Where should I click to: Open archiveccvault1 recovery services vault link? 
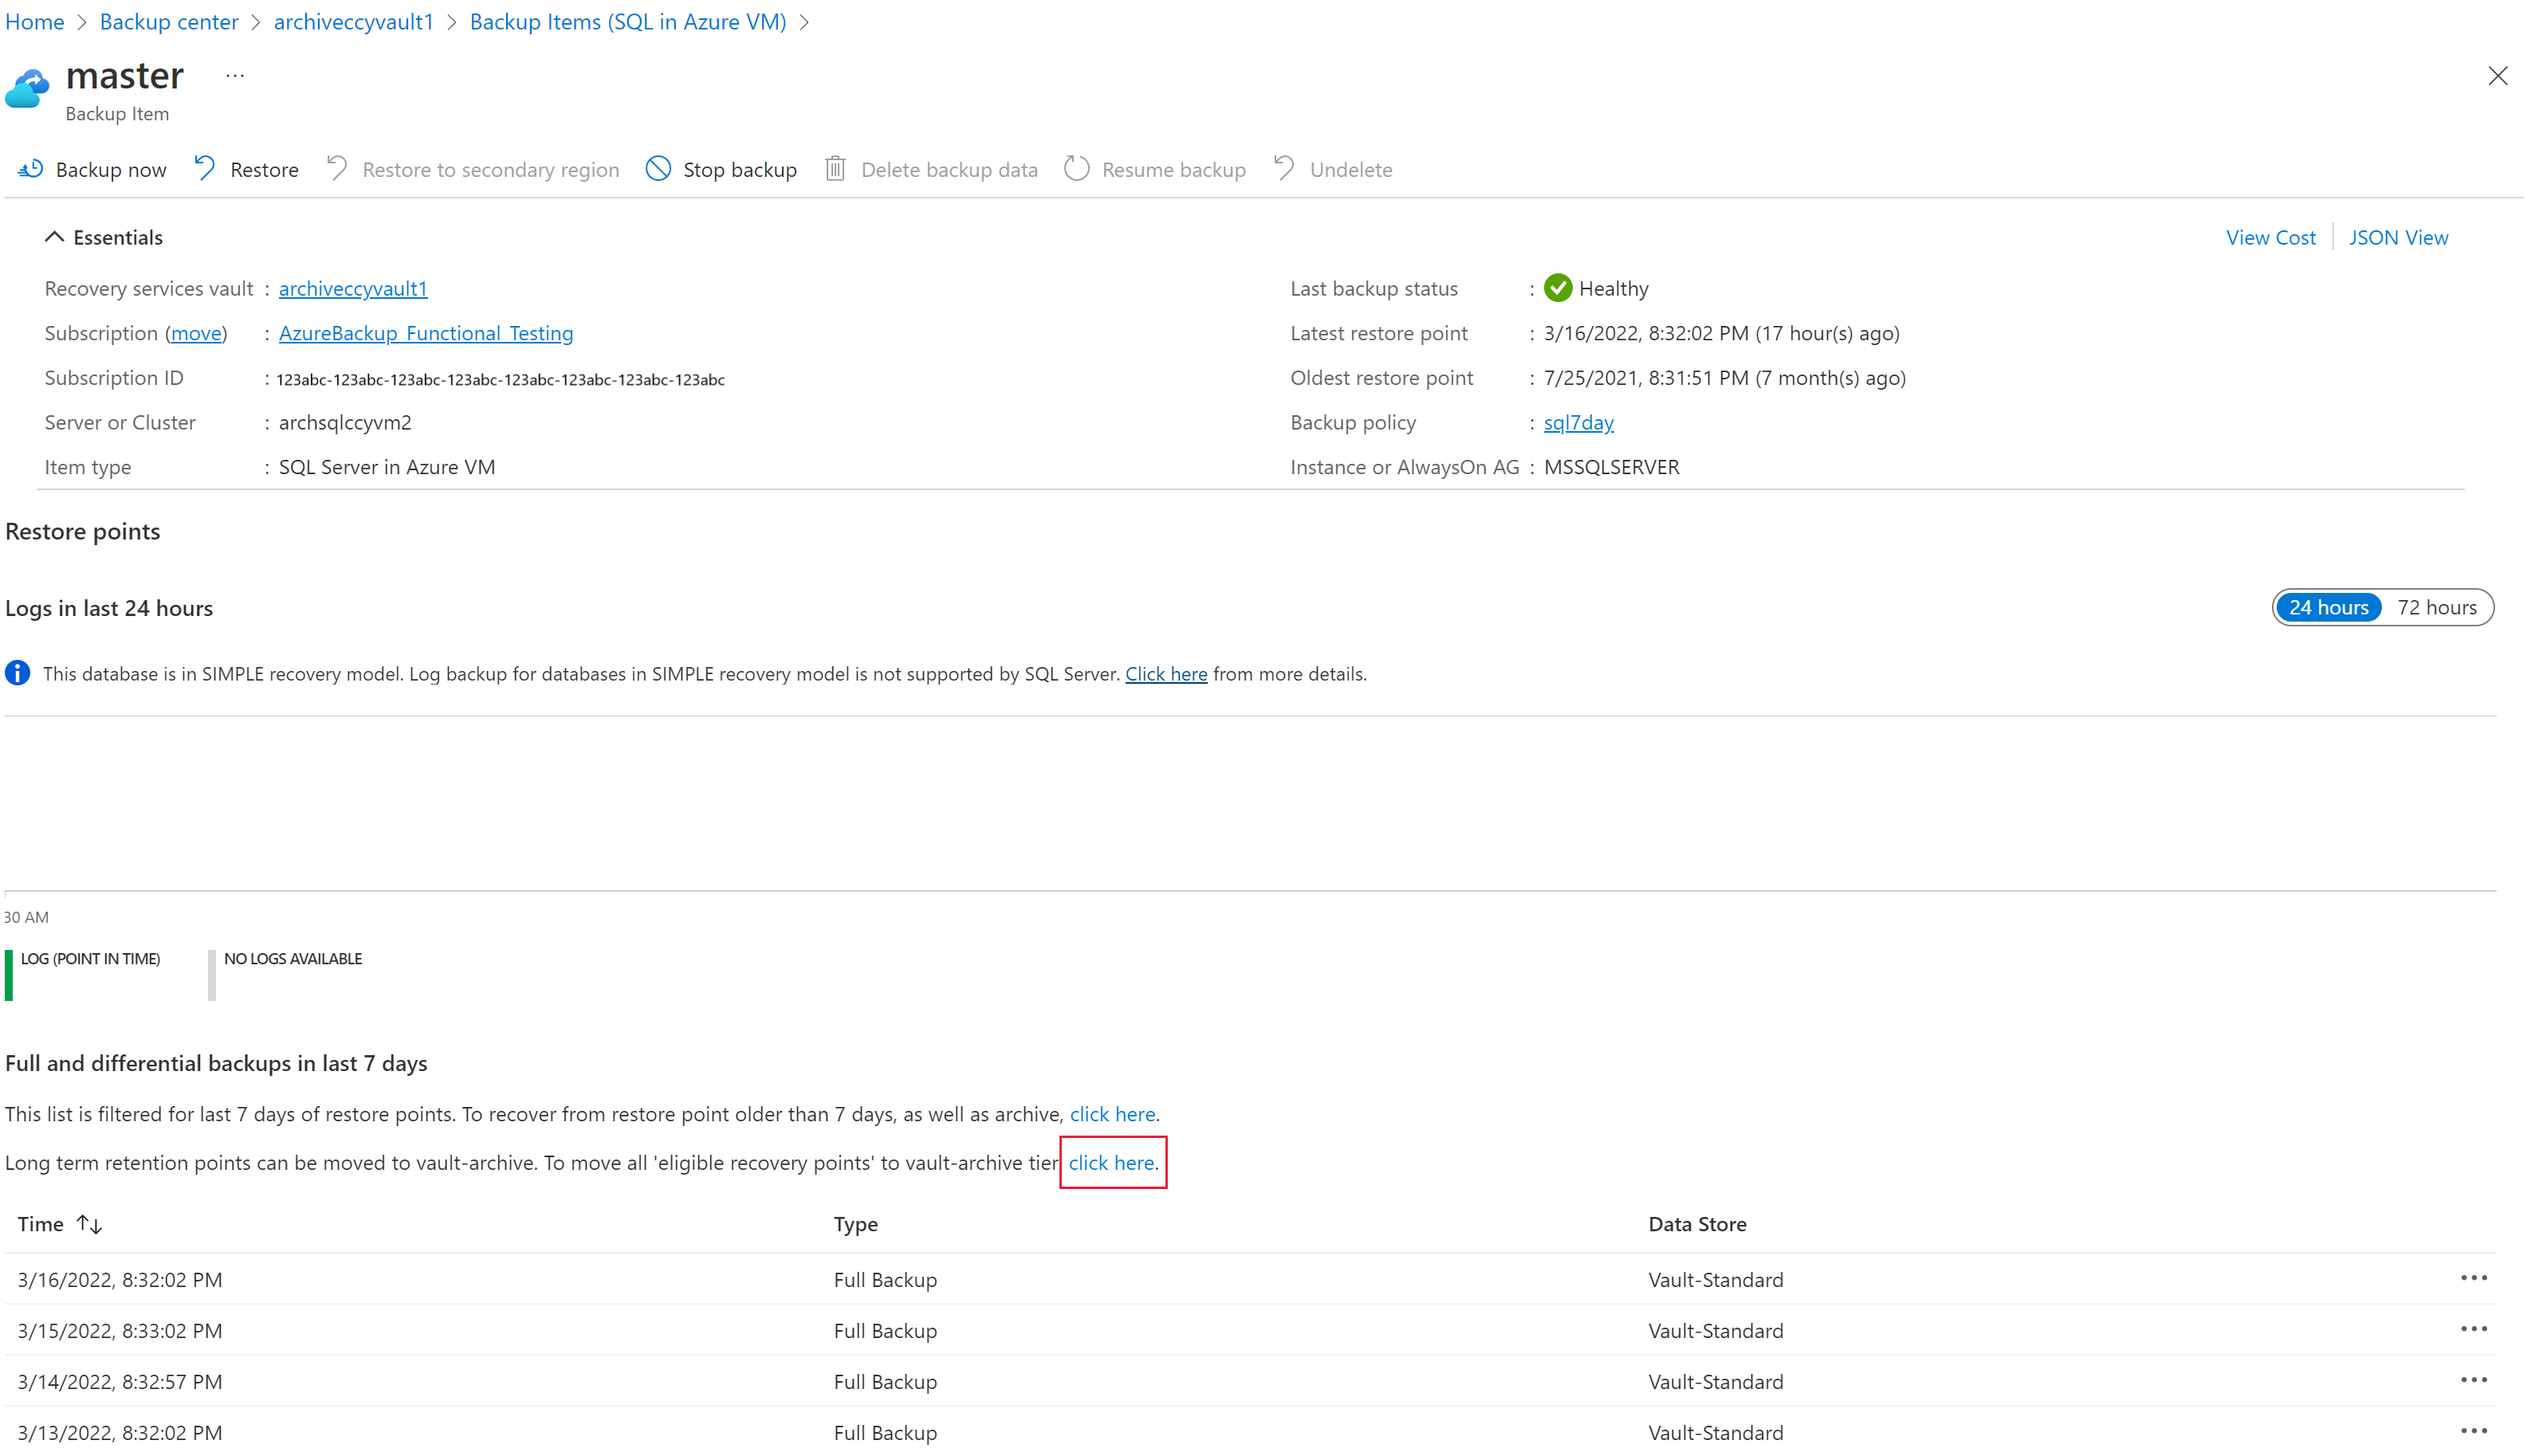coord(352,288)
